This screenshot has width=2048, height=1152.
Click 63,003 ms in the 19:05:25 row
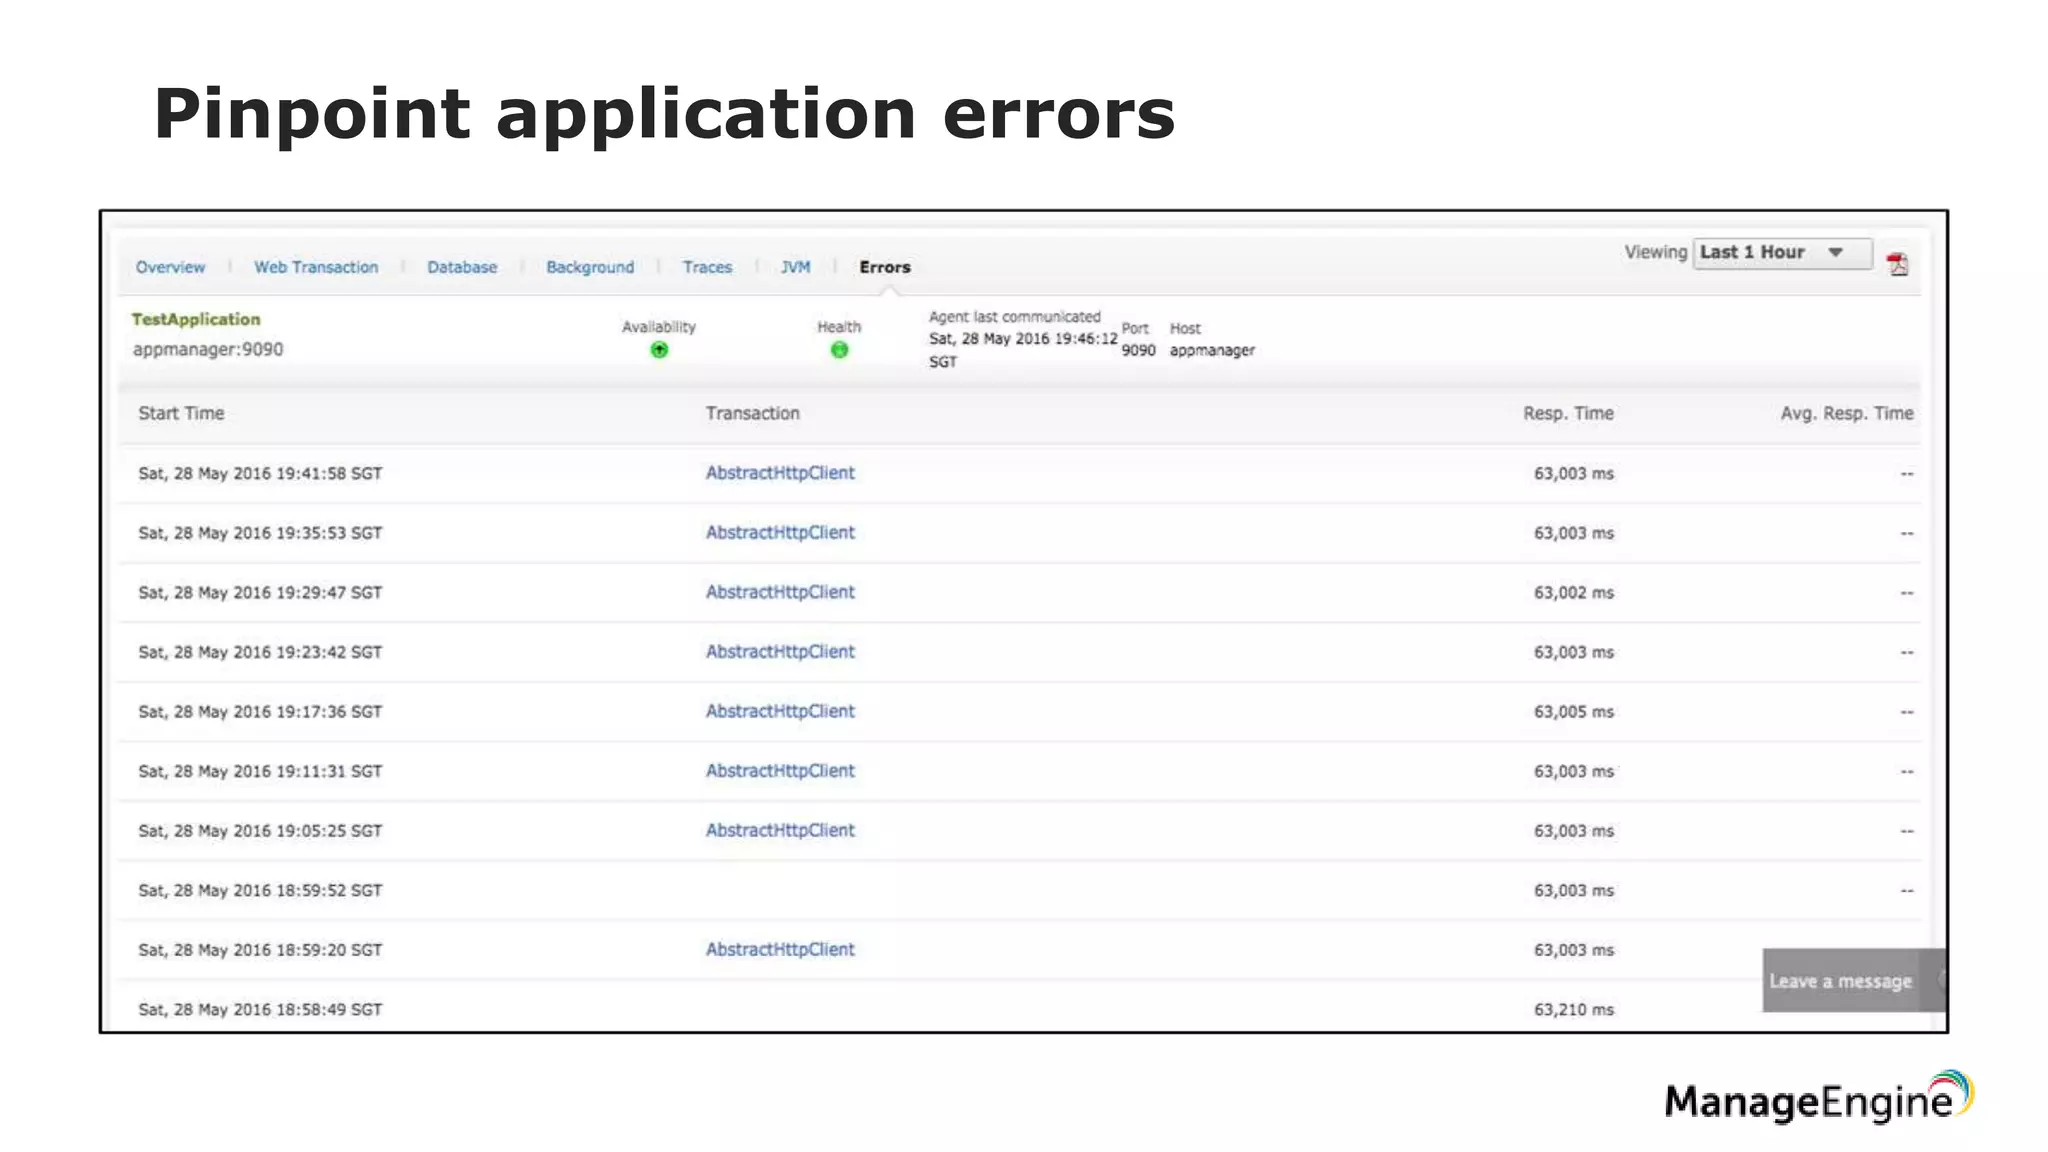click(1574, 830)
